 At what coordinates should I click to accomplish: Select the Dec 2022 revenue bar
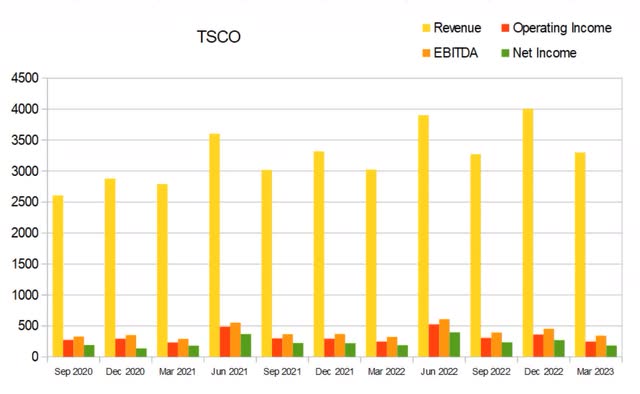(528, 233)
